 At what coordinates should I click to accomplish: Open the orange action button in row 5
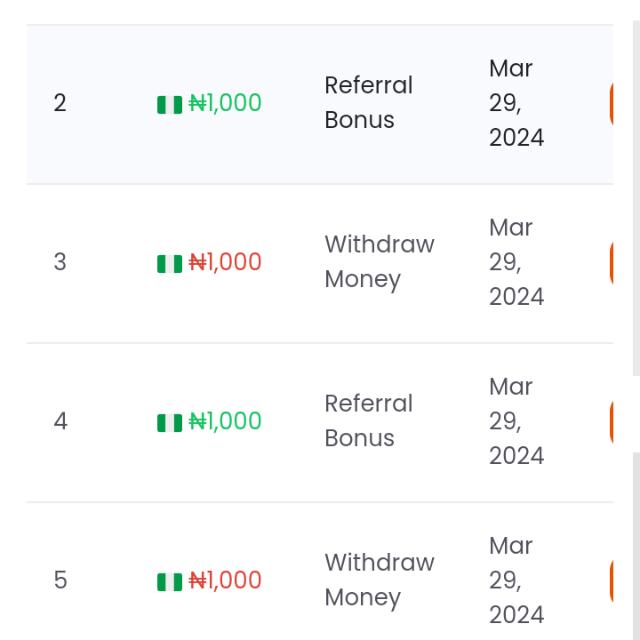click(x=611, y=581)
